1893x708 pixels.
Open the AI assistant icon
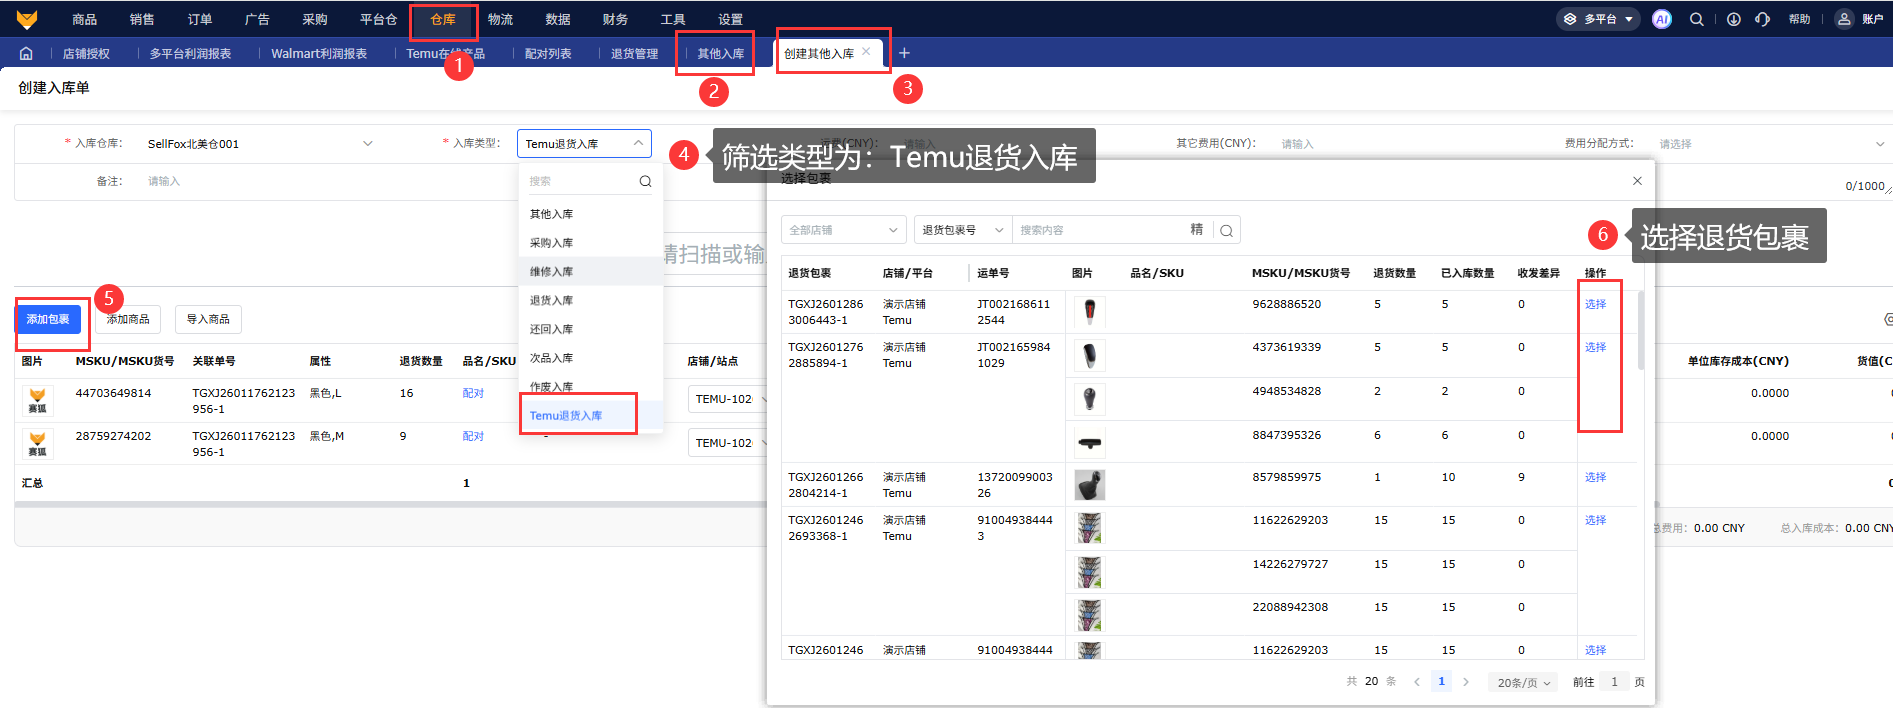[x=1662, y=19]
